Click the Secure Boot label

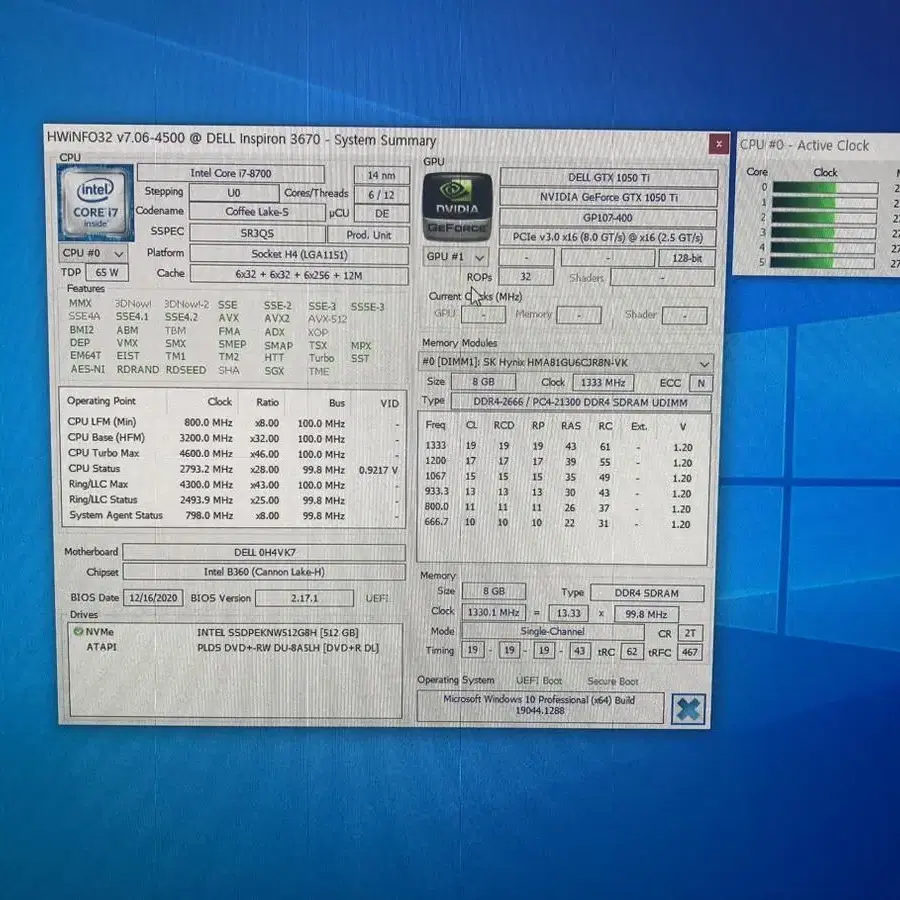[x=612, y=681]
